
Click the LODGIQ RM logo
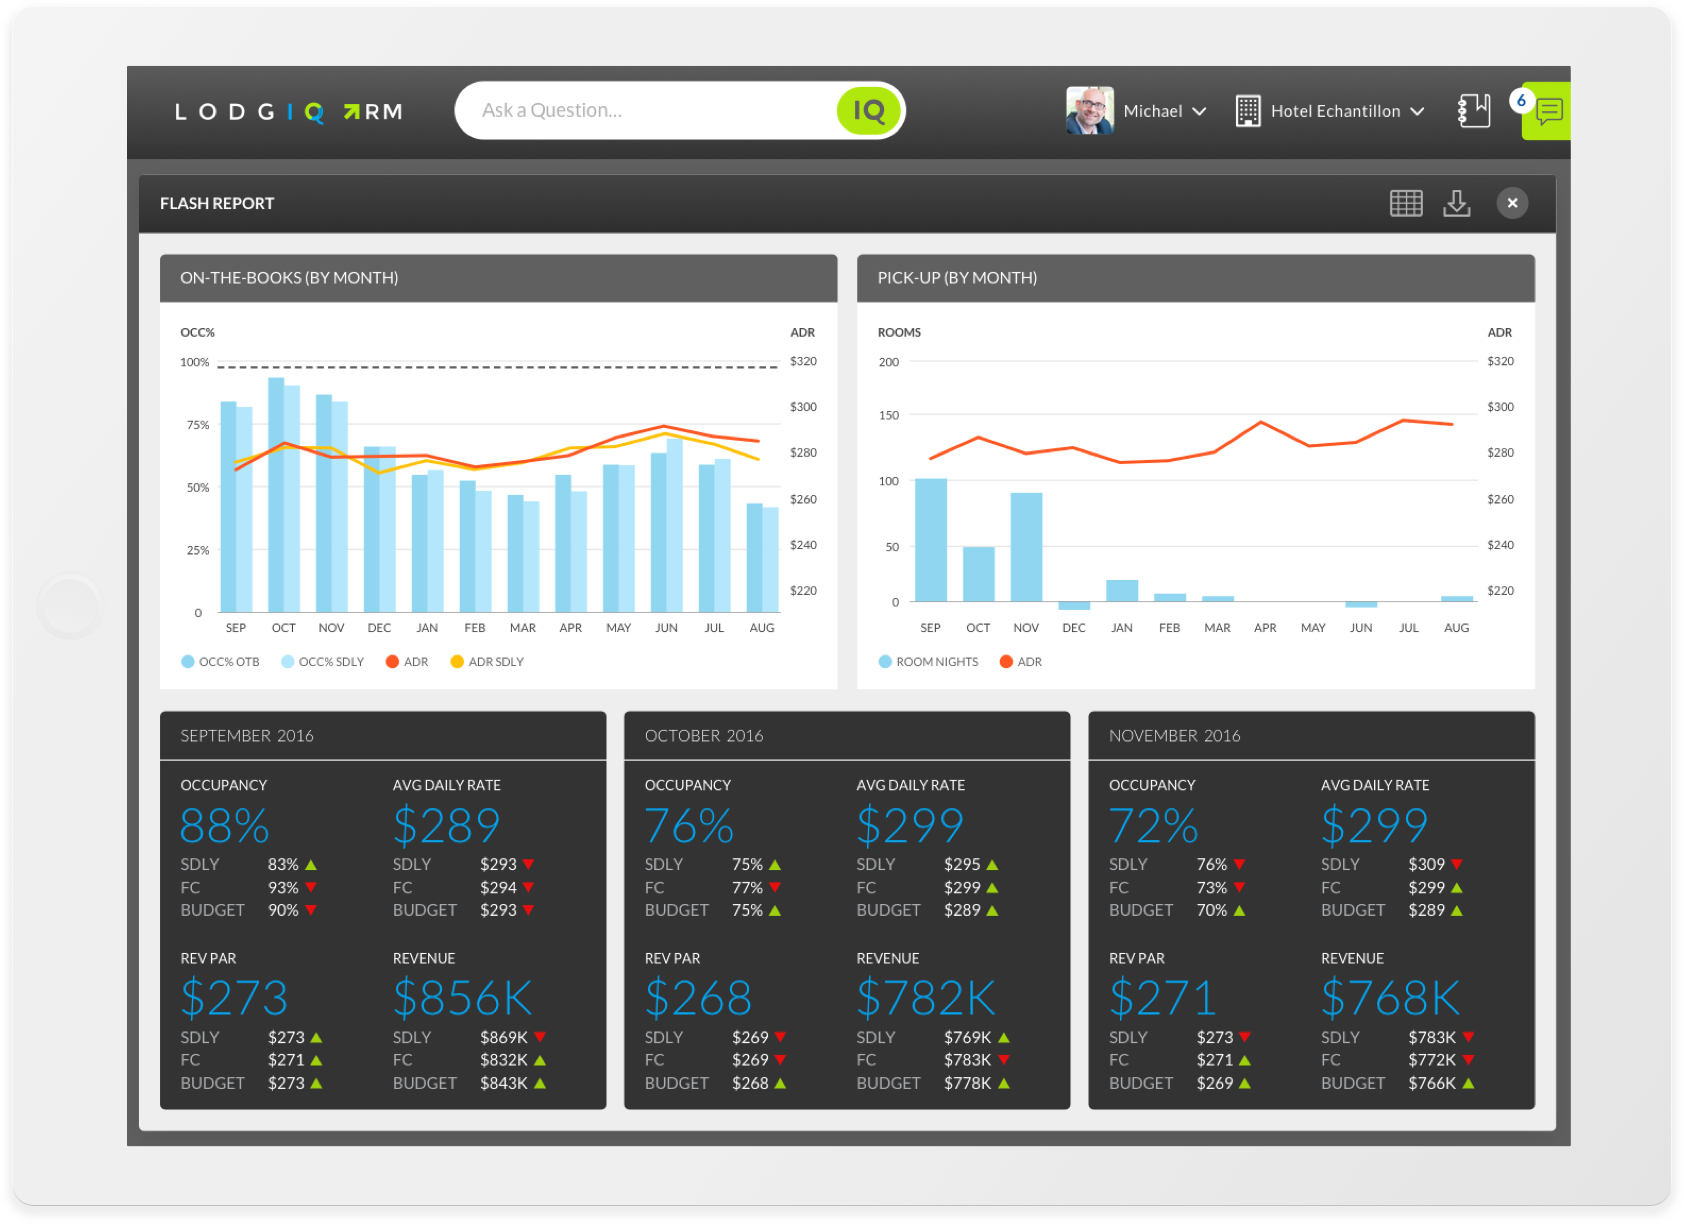288,112
